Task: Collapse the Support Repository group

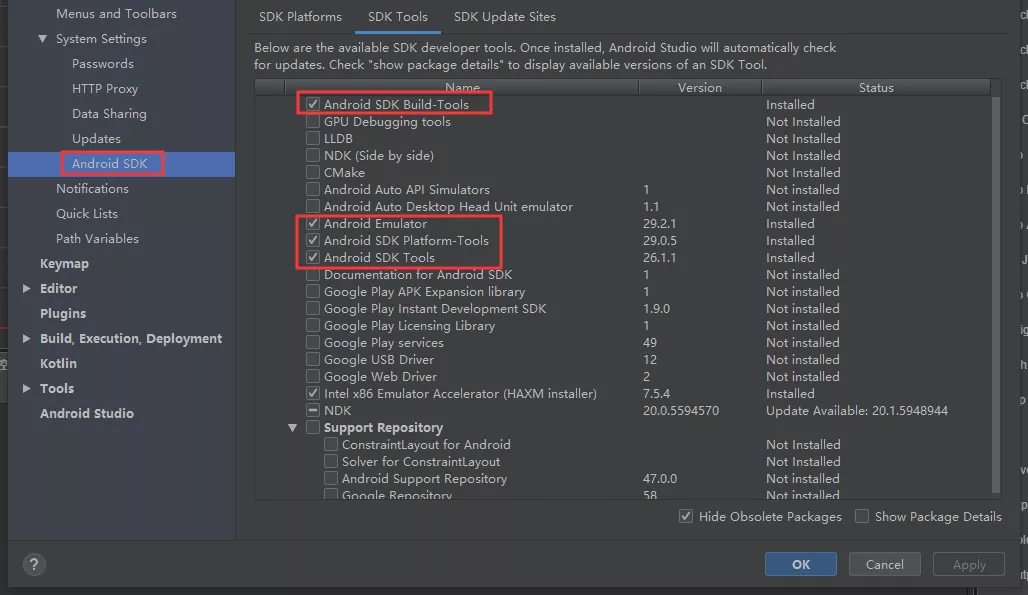Action: 293,428
